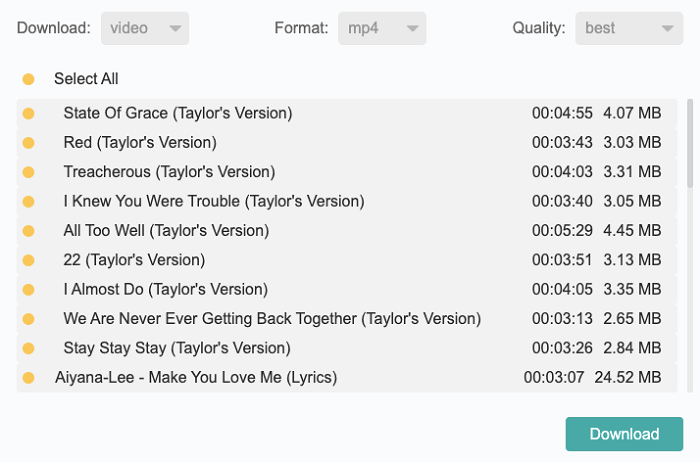Toggle selection for Aiyana-Lee Make You Love Me
Screen dimensions: 700x462
(x=29, y=378)
